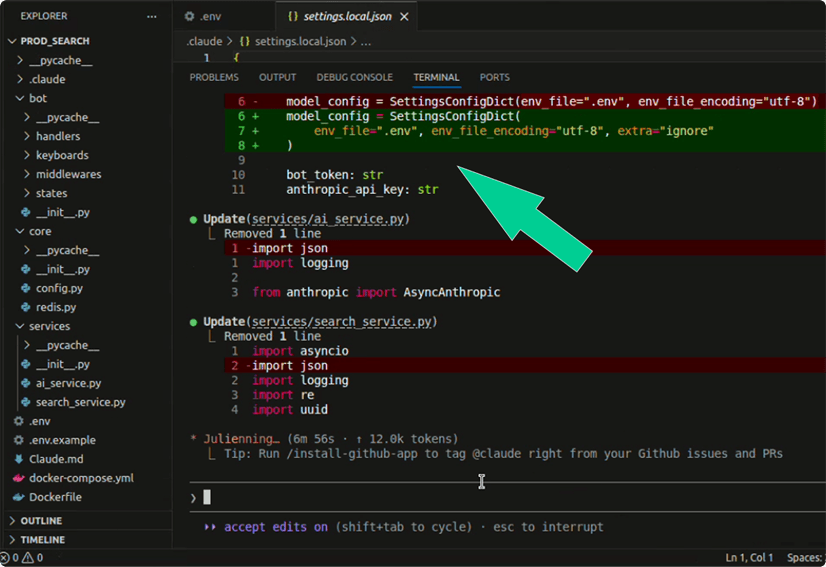This screenshot has height=567, width=826.
Task: Click gear icon next to .env.example
Action: (19, 440)
